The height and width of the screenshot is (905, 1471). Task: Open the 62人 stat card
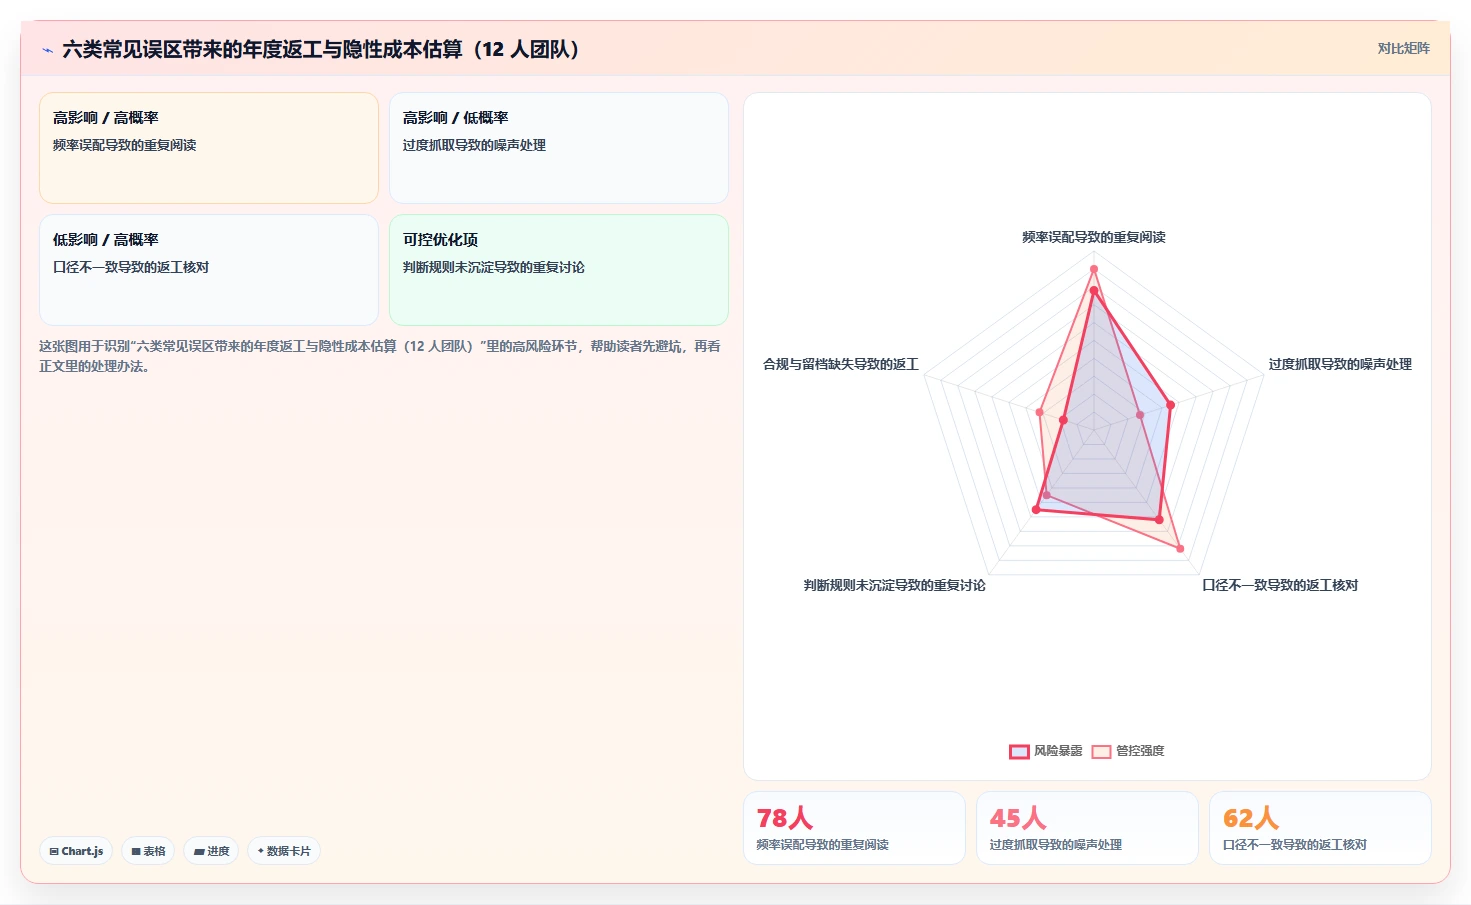(1320, 828)
